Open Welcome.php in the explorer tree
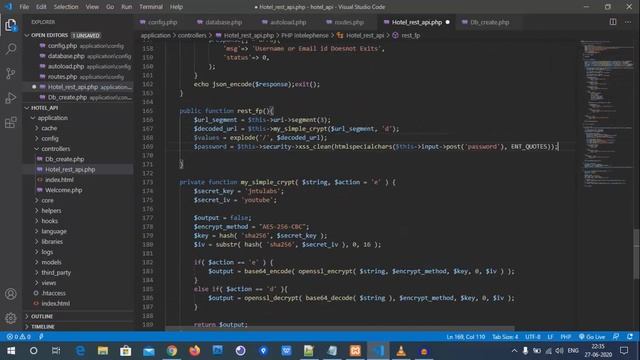Image resolution: width=640 pixels, height=360 pixels. click(63, 190)
